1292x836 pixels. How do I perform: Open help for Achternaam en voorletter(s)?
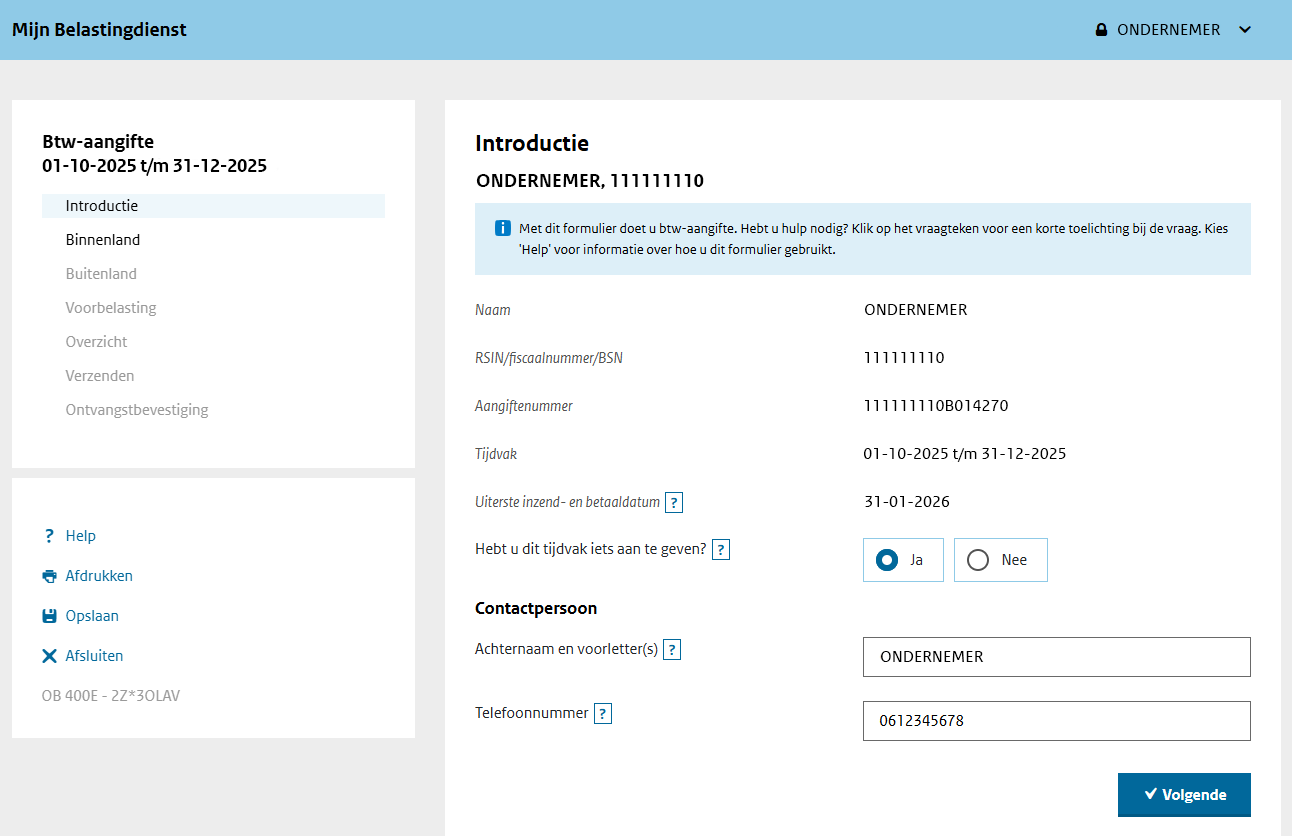(671, 649)
